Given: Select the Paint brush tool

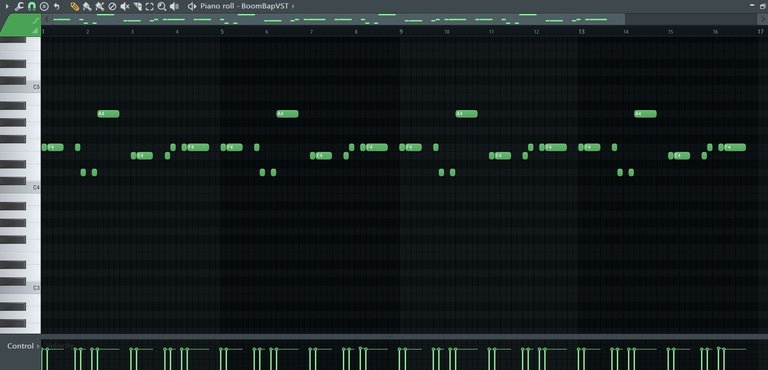Looking at the screenshot, I should coord(87,6).
